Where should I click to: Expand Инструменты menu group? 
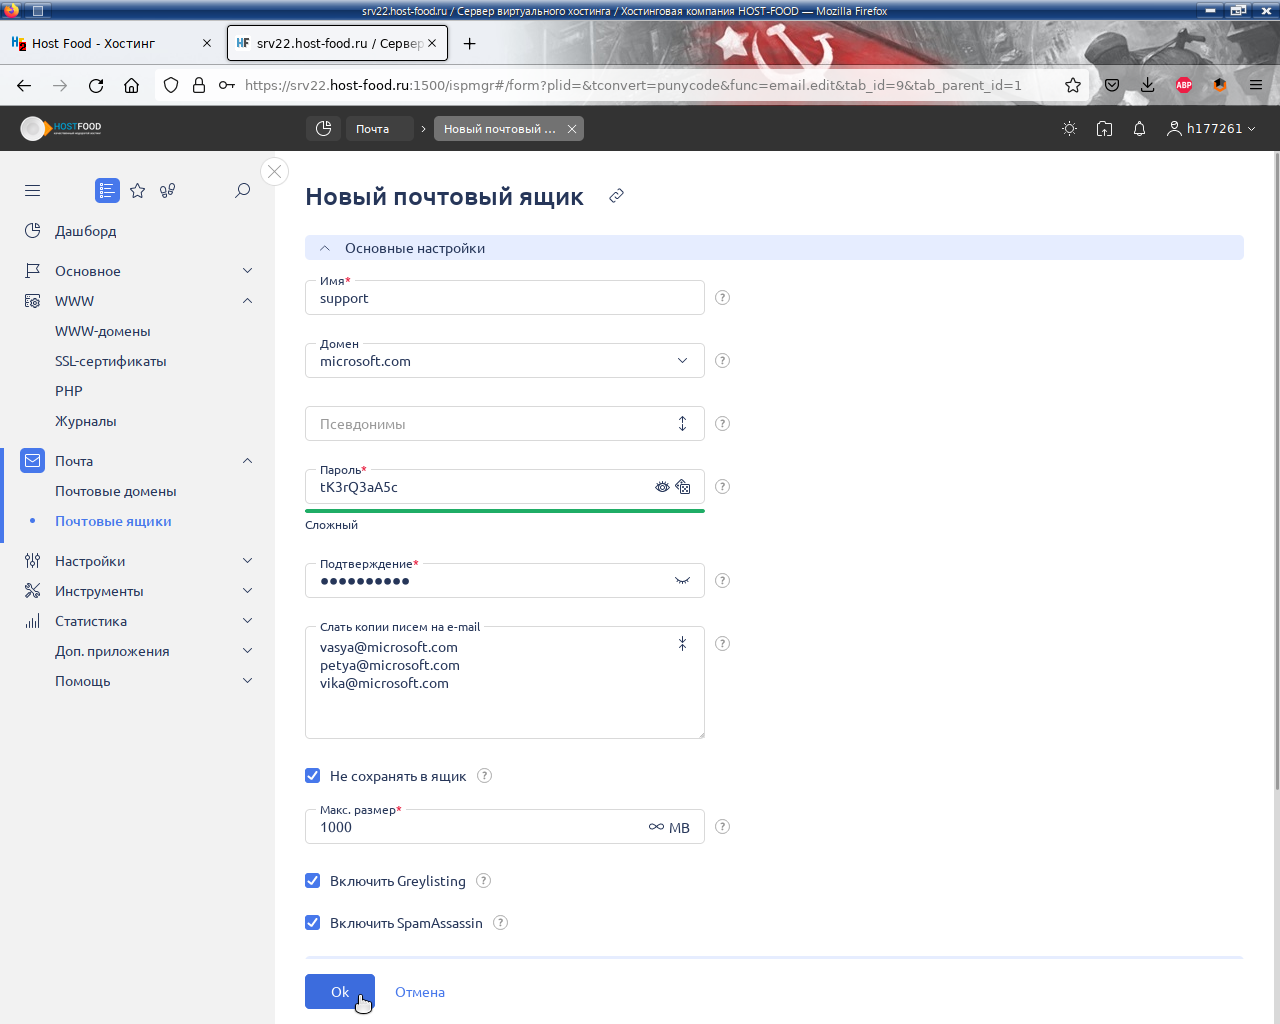pos(248,591)
